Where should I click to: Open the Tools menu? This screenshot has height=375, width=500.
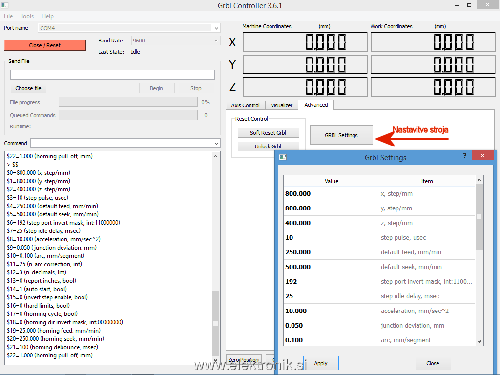click(28, 16)
